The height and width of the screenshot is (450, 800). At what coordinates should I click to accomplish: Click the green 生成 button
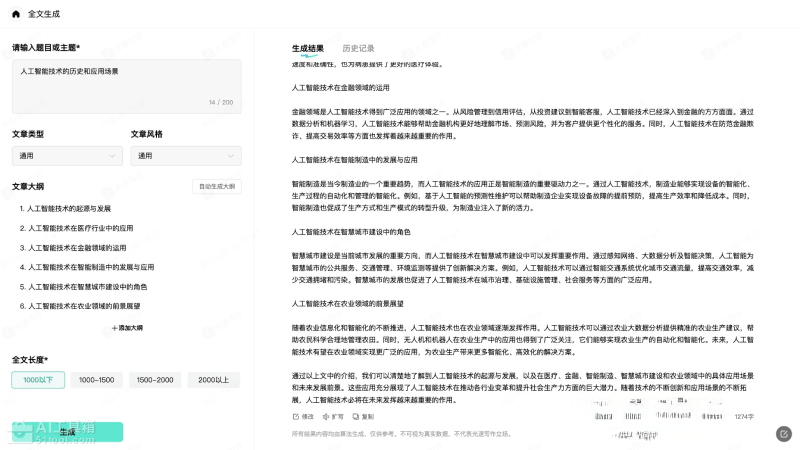67,432
